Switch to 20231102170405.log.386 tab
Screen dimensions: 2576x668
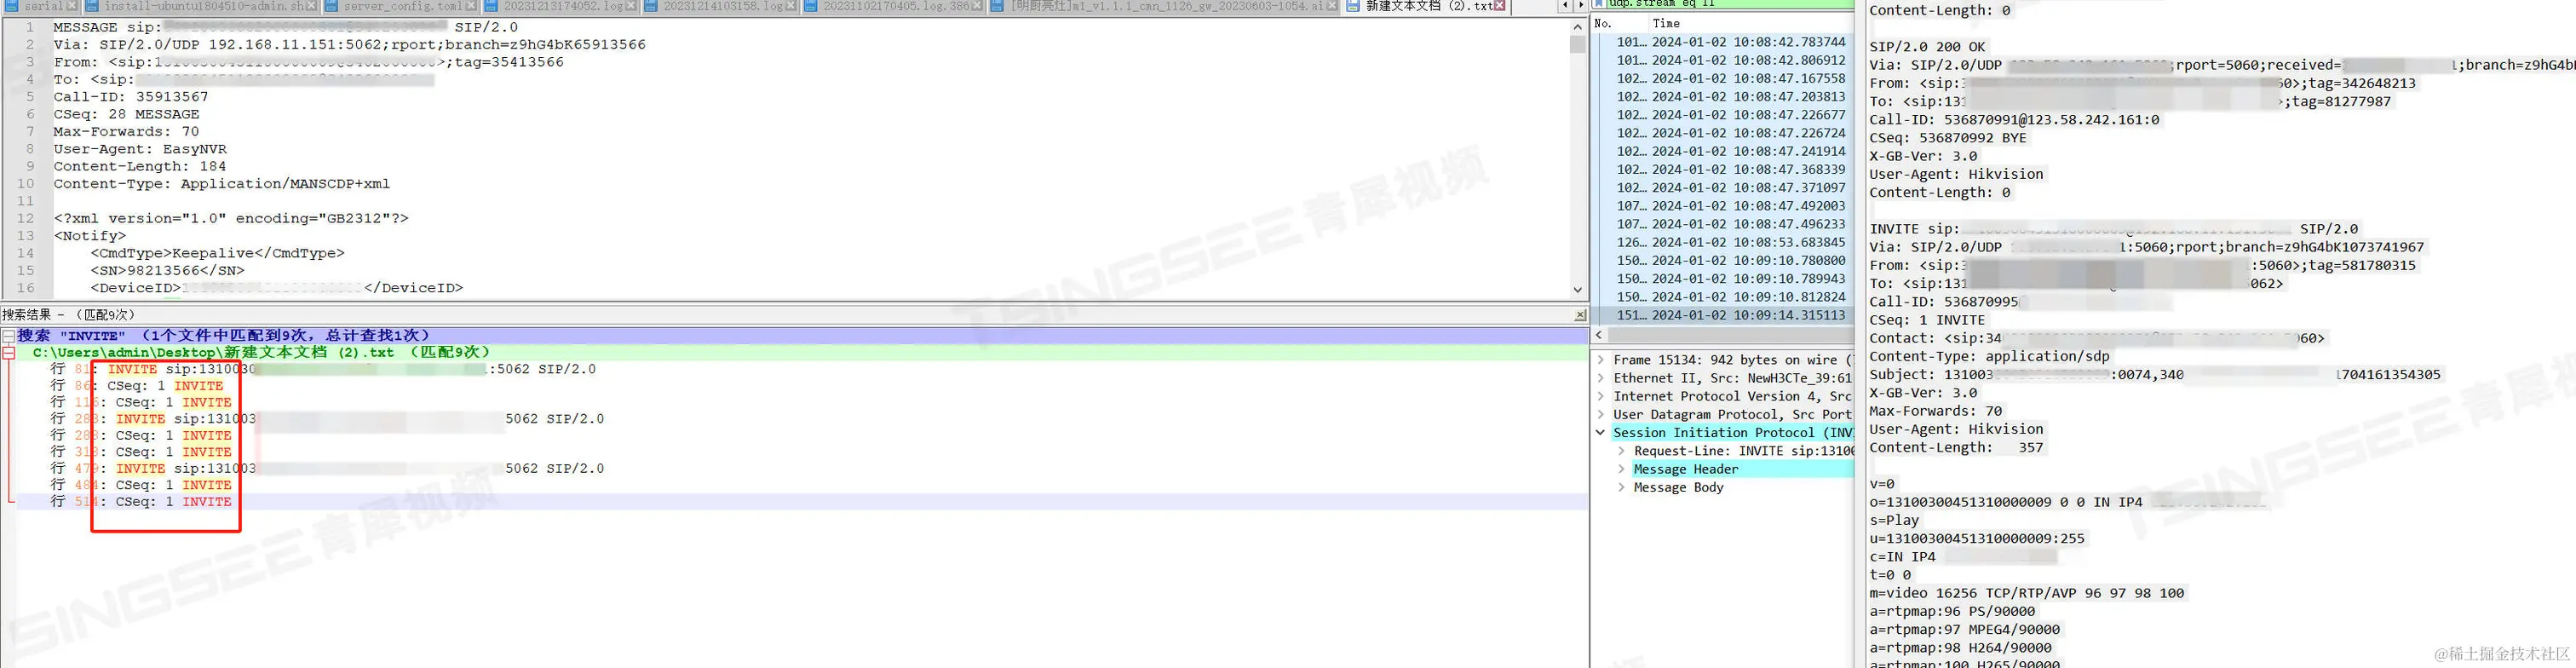[x=892, y=6]
